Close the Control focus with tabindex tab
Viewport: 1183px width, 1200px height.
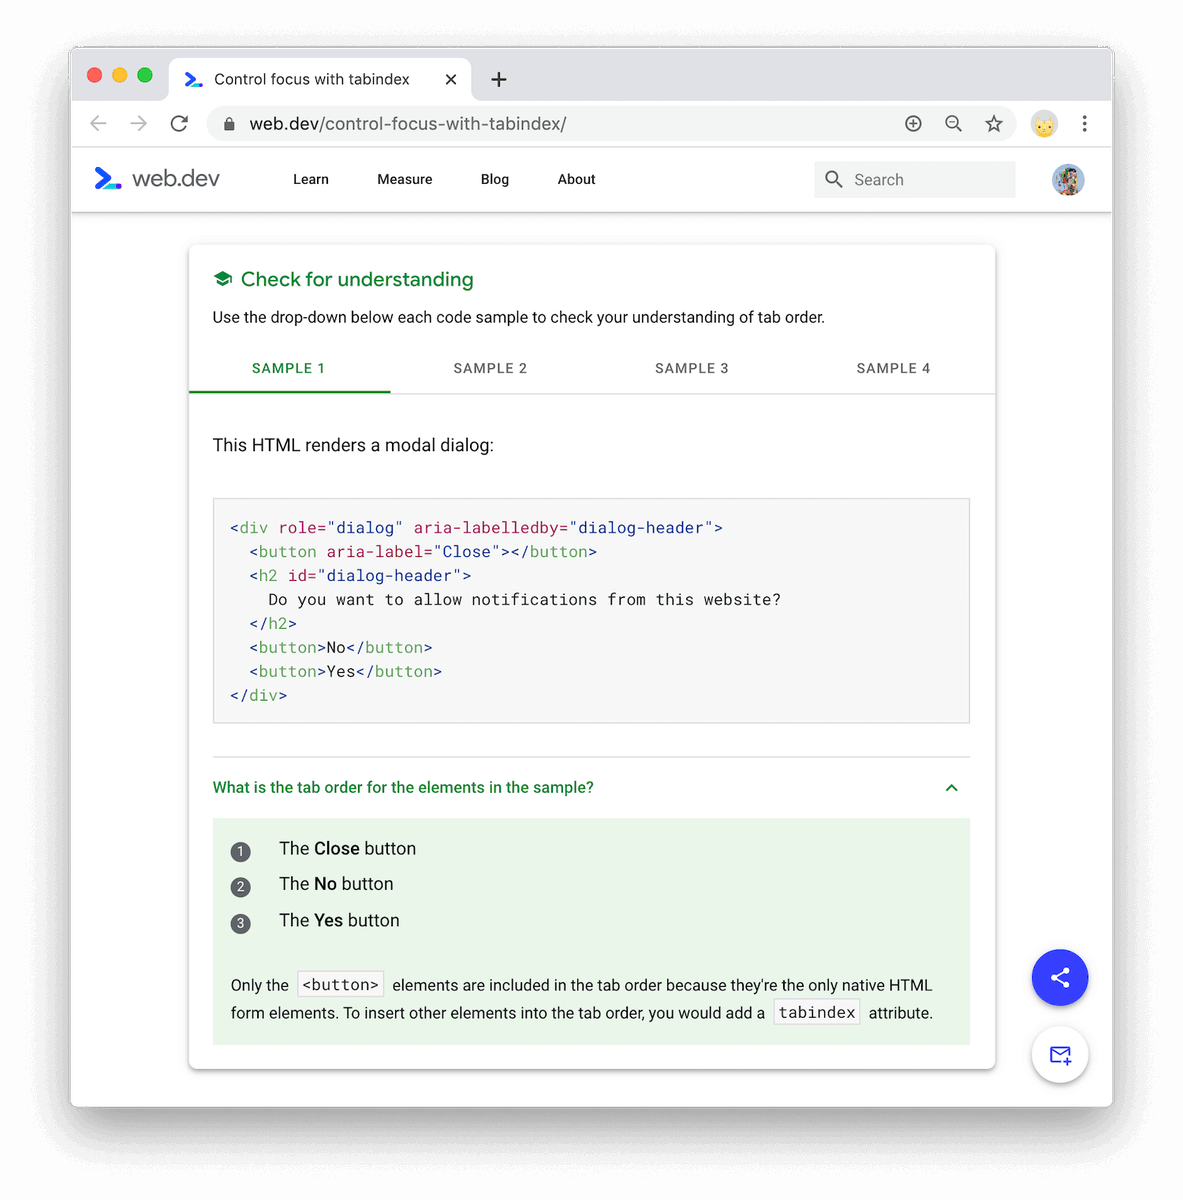(451, 79)
